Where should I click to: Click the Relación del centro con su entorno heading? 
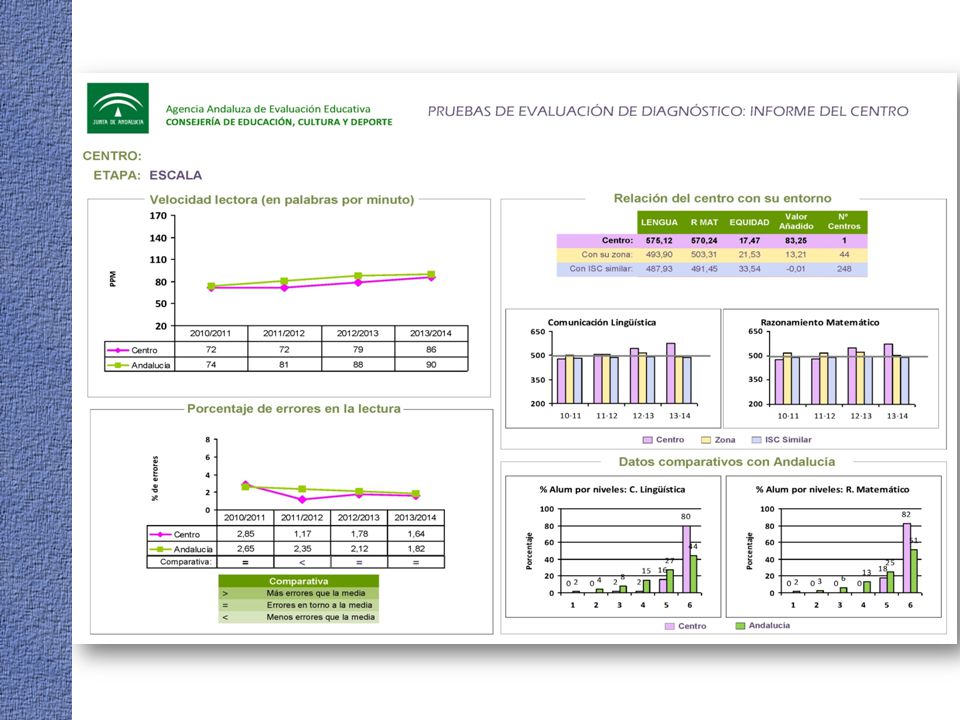pyautogui.click(x=722, y=198)
